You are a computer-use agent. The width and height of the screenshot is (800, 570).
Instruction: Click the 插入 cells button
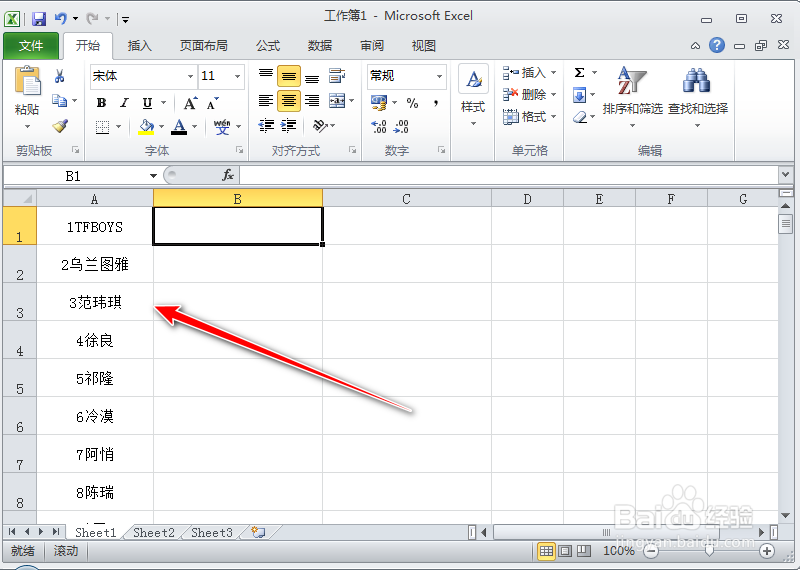pyautogui.click(x=529, y=72)
